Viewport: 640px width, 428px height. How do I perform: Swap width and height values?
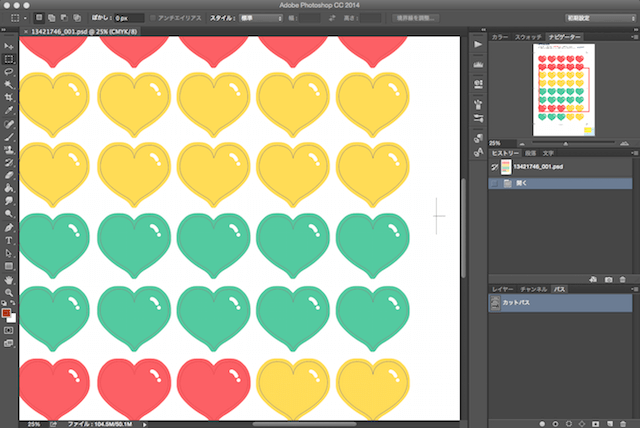click(332, 18)
